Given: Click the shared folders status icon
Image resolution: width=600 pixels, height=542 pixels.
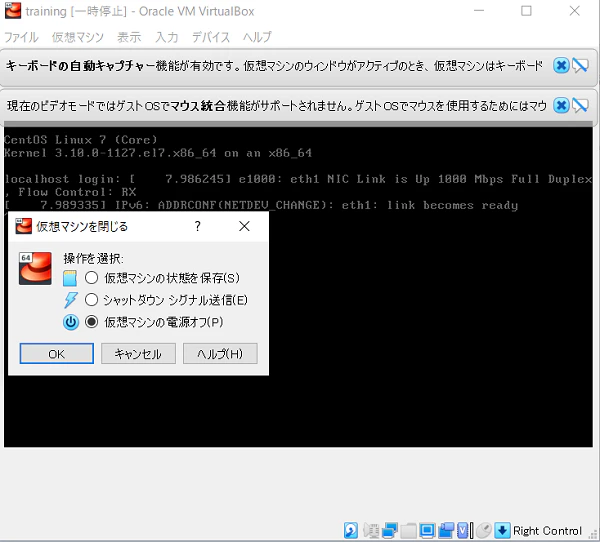Looking at the screenshot, I should pos(408,531).
